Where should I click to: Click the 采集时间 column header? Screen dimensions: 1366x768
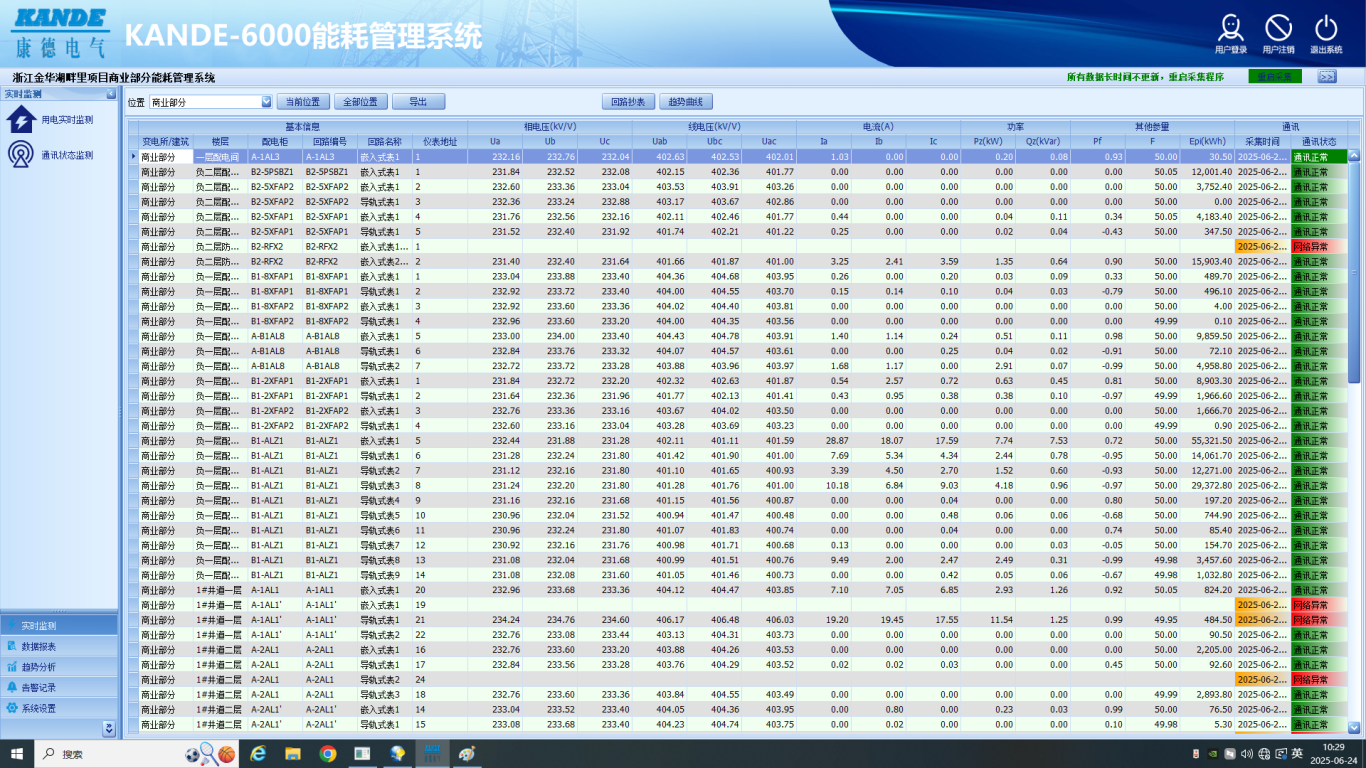1262,142
